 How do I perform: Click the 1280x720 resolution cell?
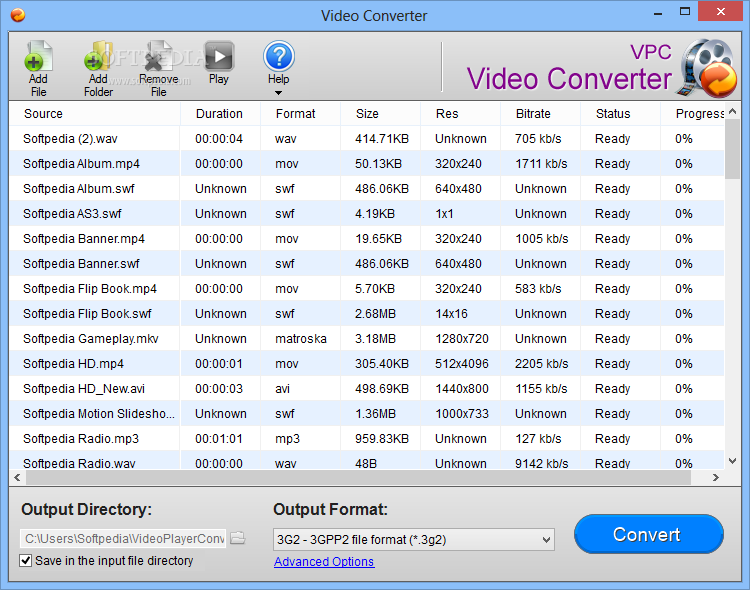point(462,339)
